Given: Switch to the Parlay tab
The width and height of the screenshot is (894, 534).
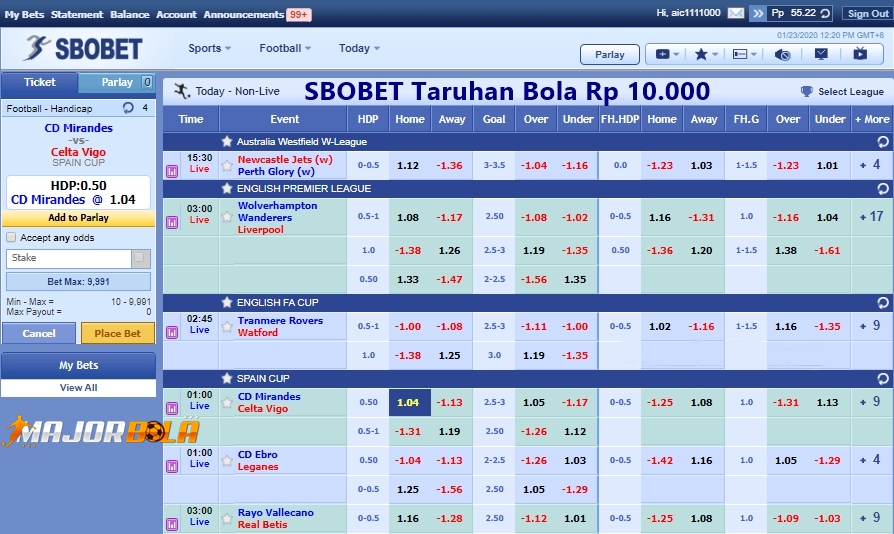Looking at the screenshot, I should pos(117,82).
